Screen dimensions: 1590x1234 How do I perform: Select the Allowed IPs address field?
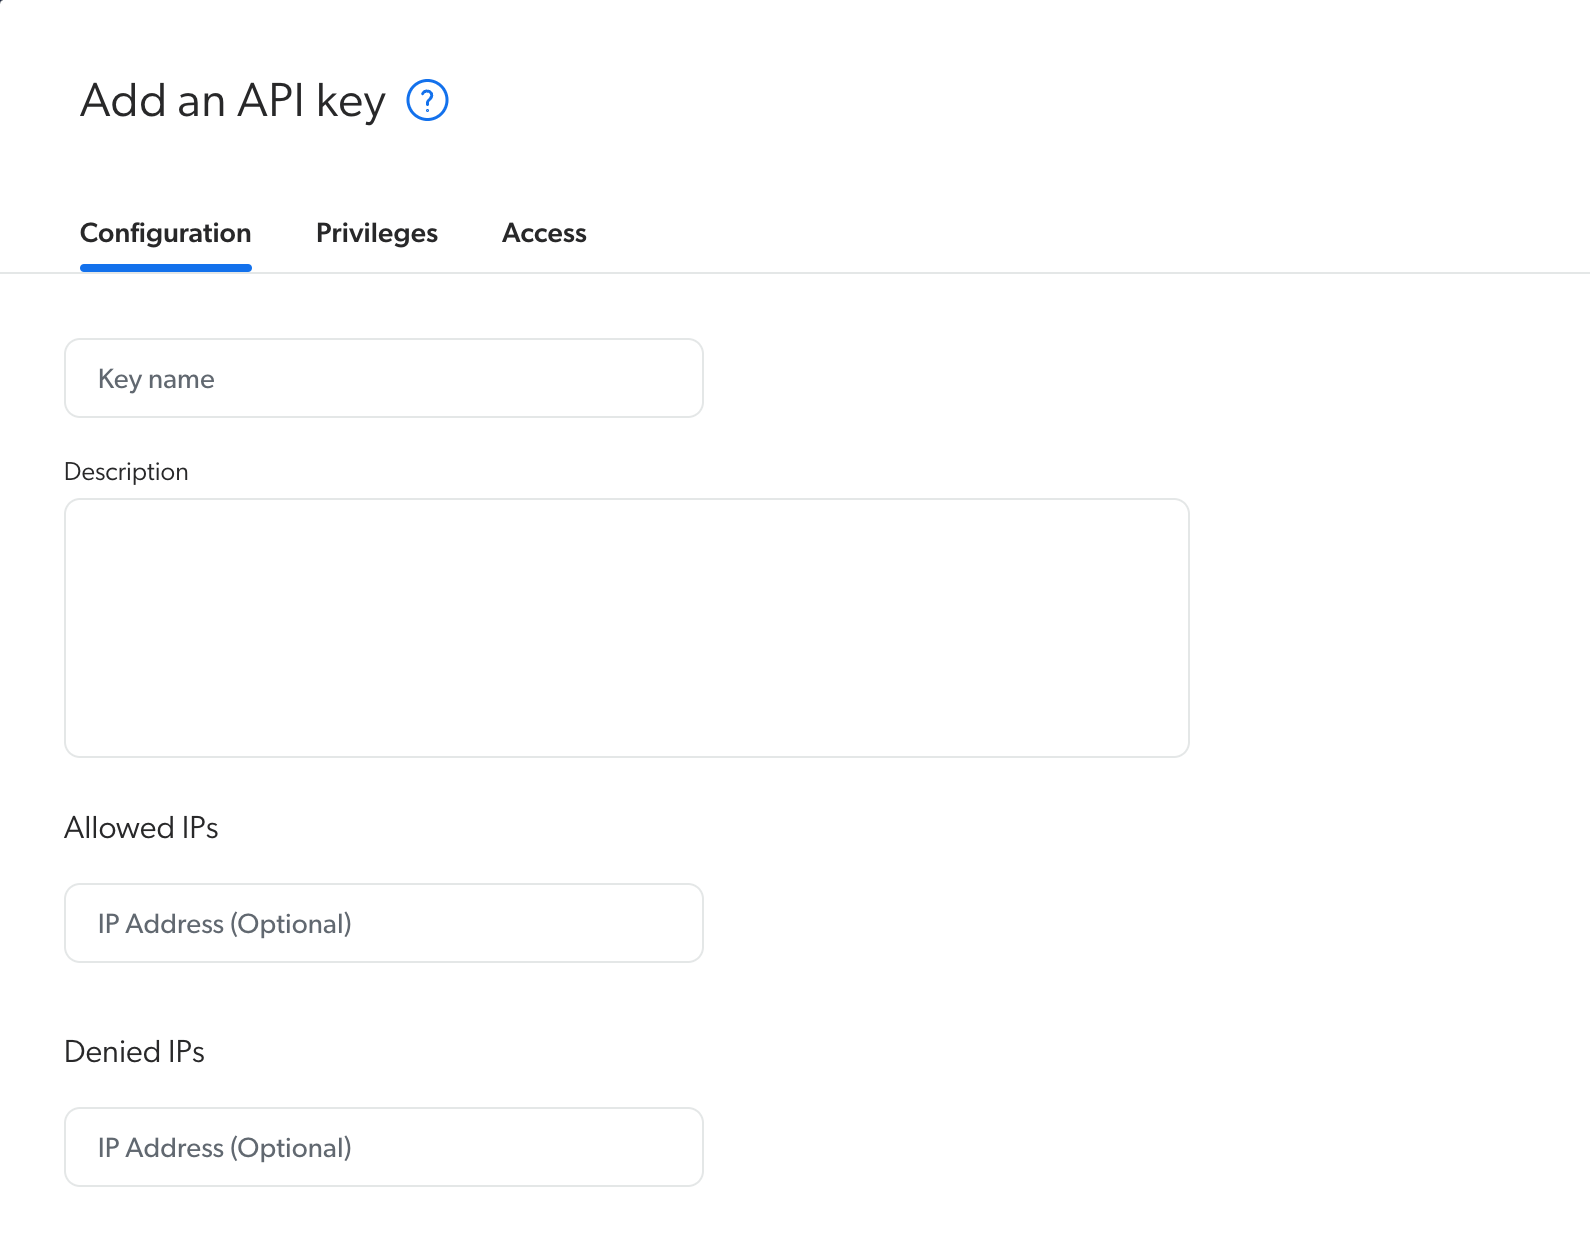[384, 923]
